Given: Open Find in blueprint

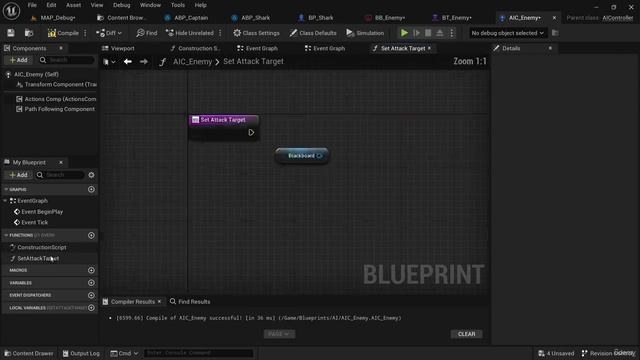Looking at the screenshot, I should (x=147, y=33).
